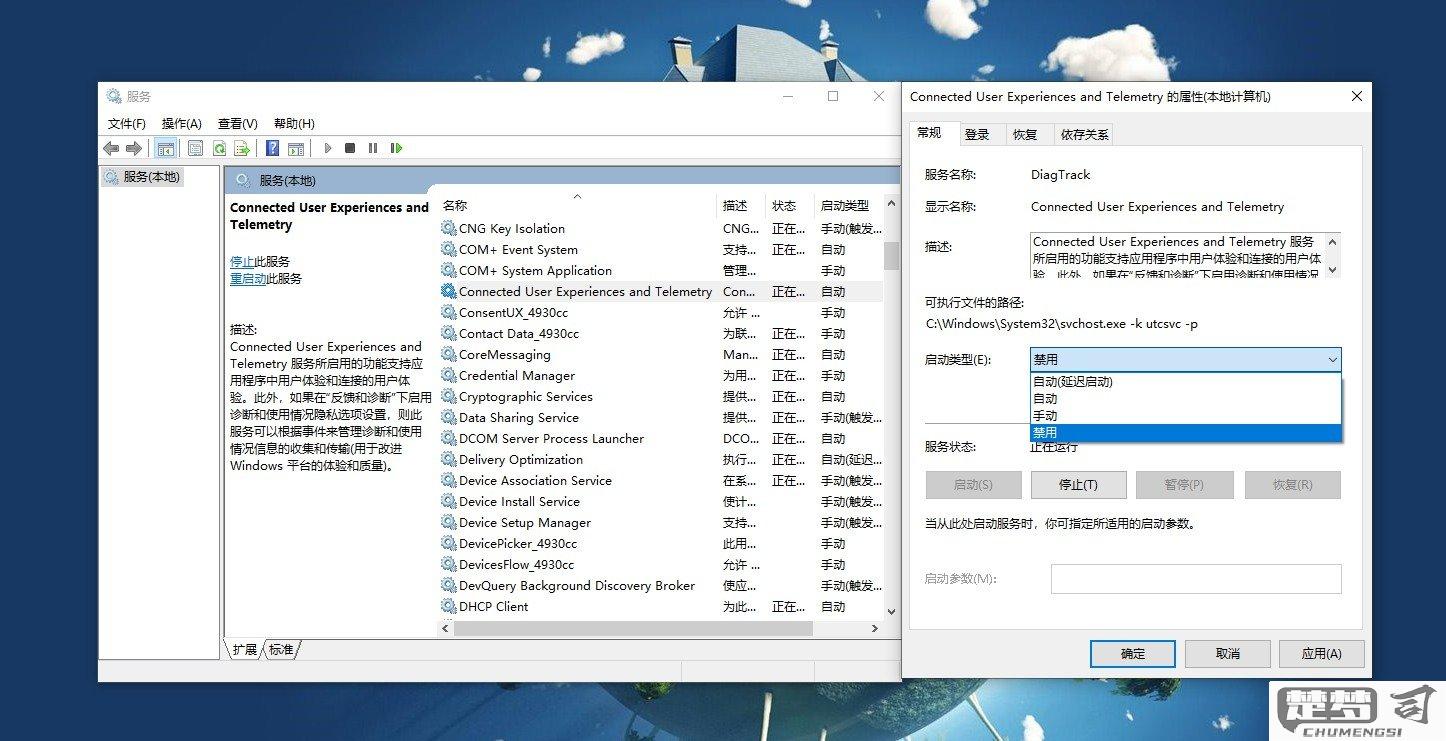
Task: Click the Refresh toolbar icon
Action: click(x=218, y=148)
